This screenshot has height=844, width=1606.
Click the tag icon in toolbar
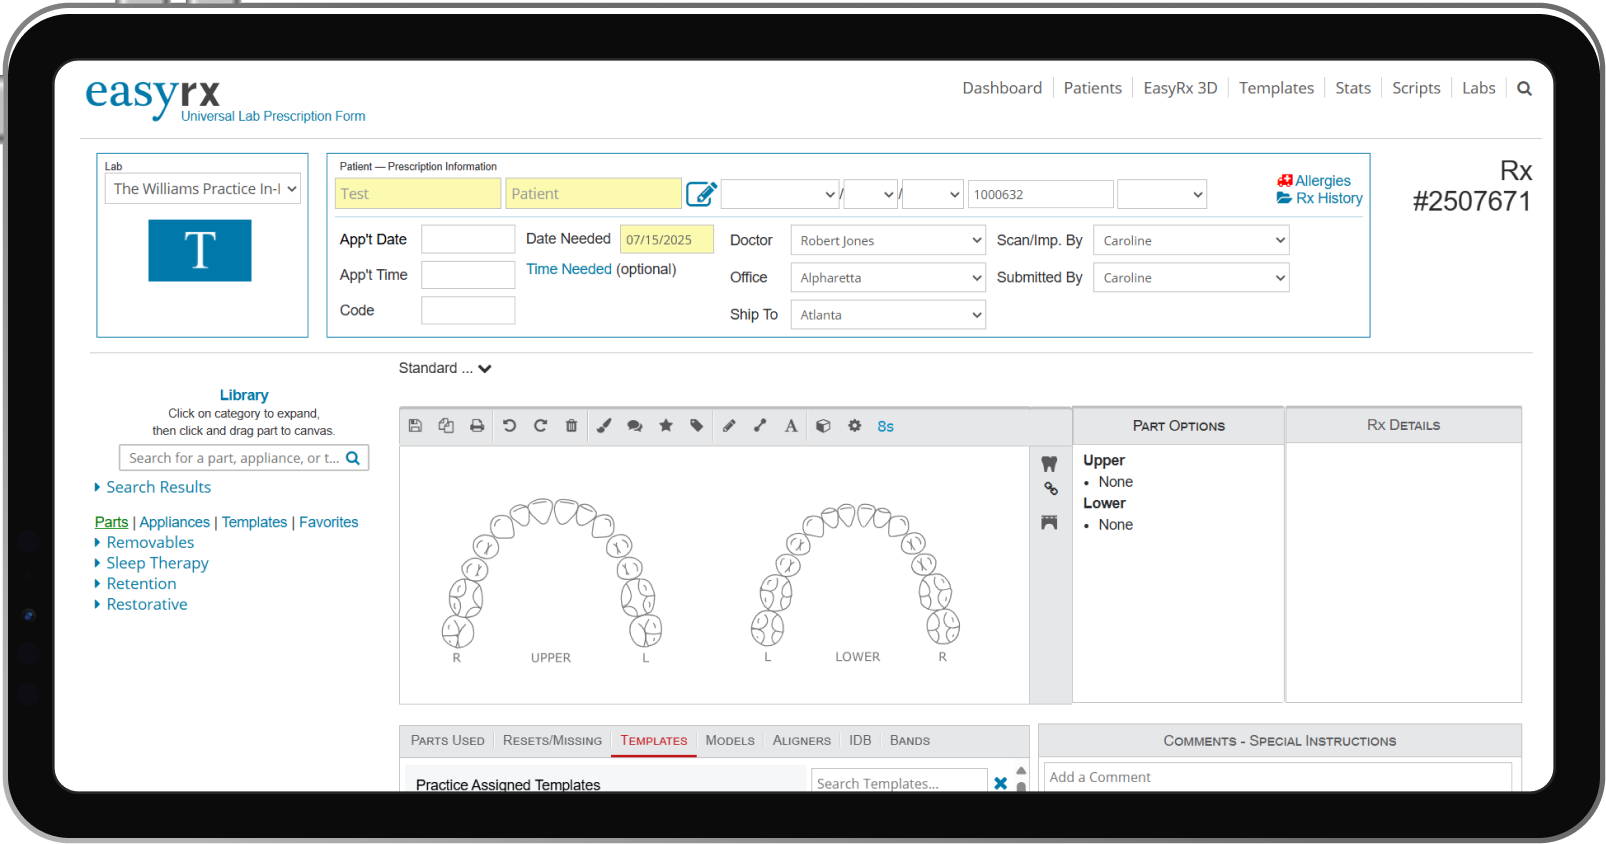(x=697, y=426)
